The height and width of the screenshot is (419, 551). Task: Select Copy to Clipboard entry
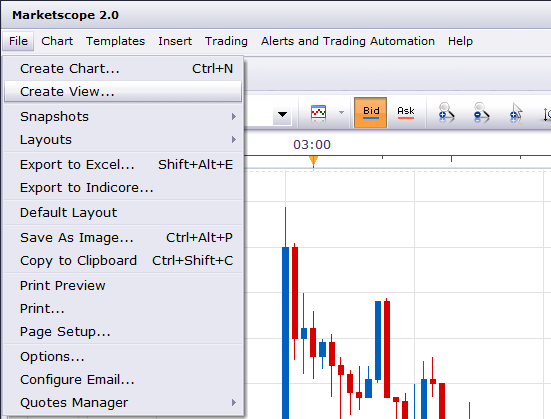click(123, 261)
